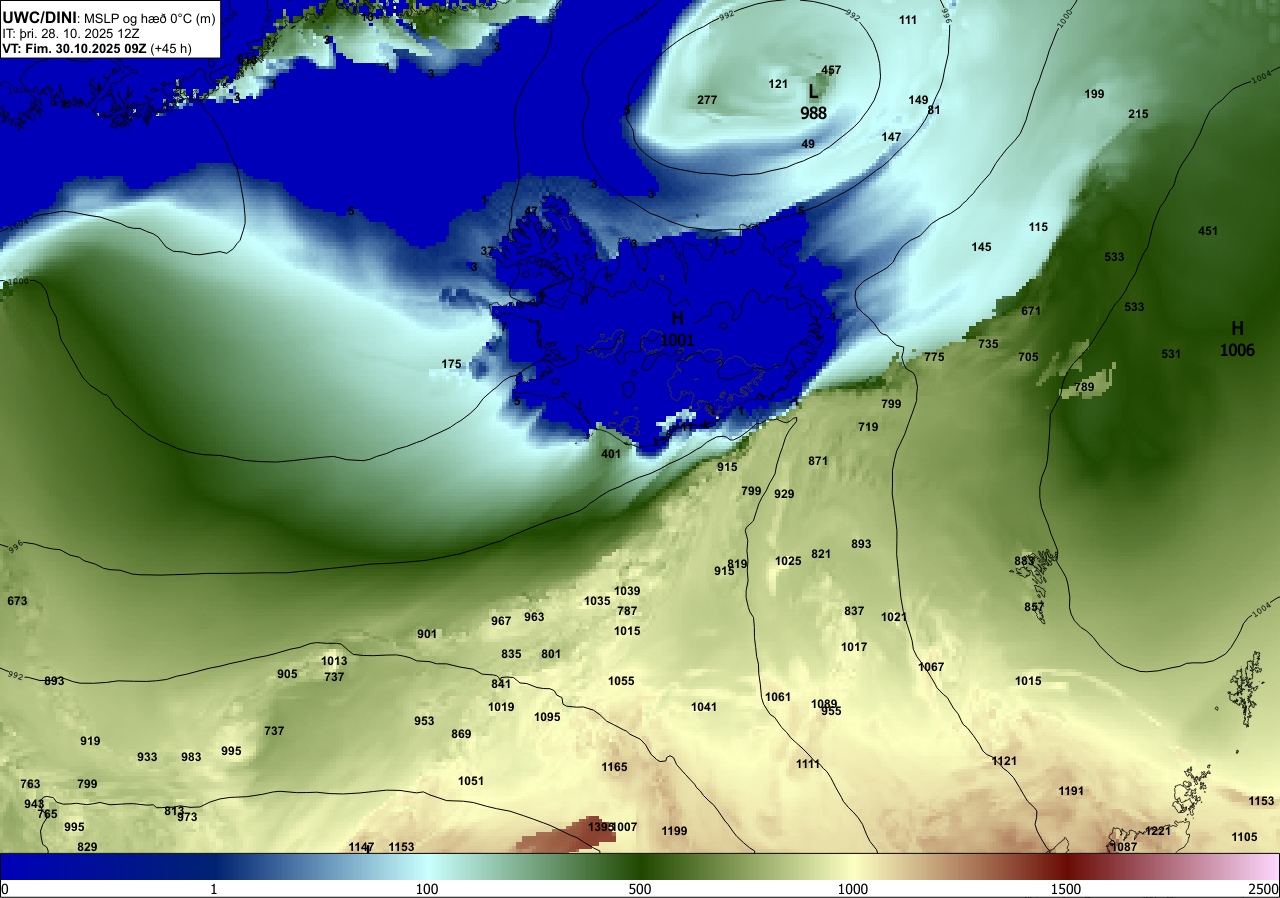Screen dimensions: 1280x898
Task: Click the 451 height value
Action: coord(1208,231)
